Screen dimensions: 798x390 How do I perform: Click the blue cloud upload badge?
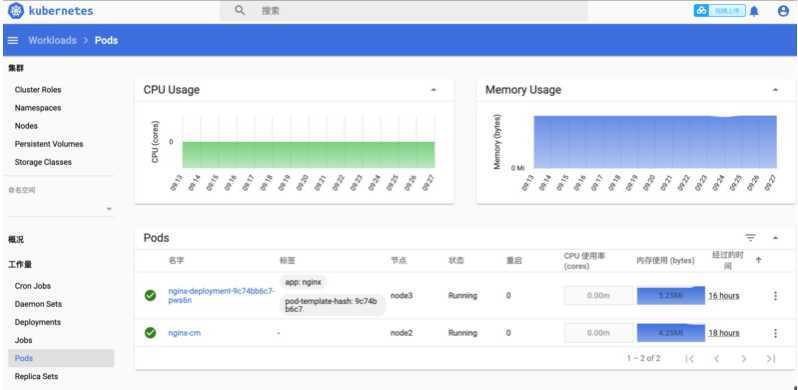(x=719, y=11)
